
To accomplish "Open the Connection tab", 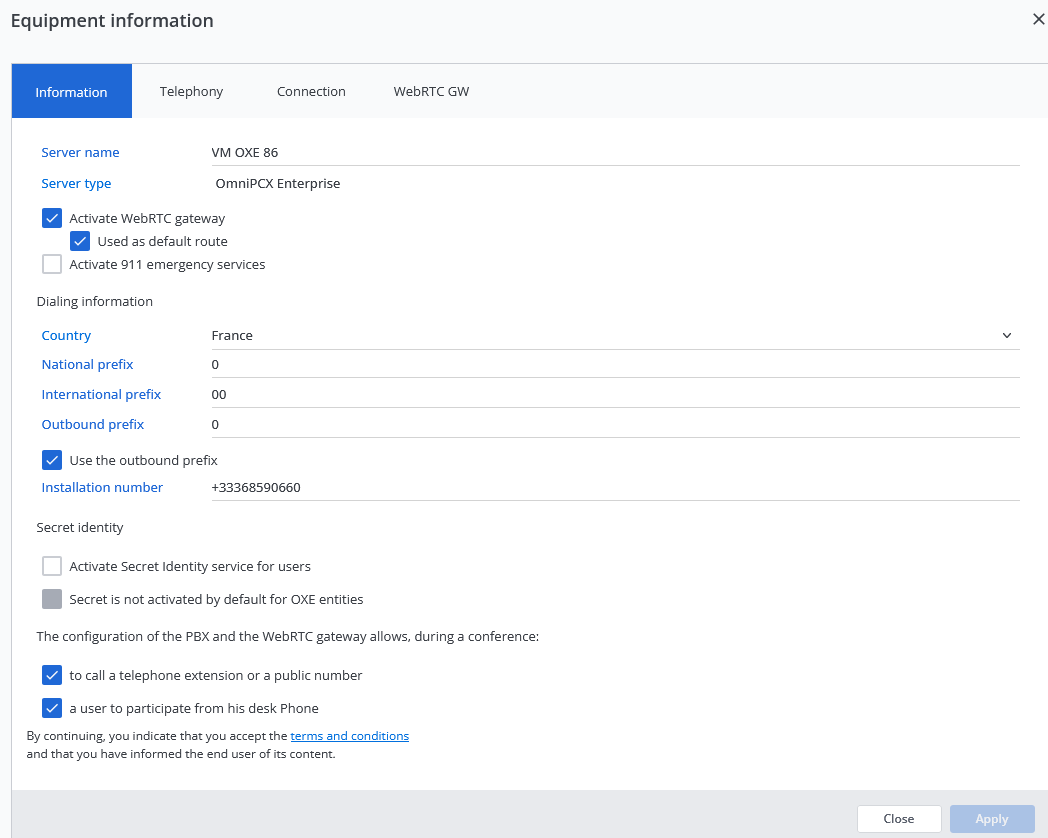I will point(311,92).
